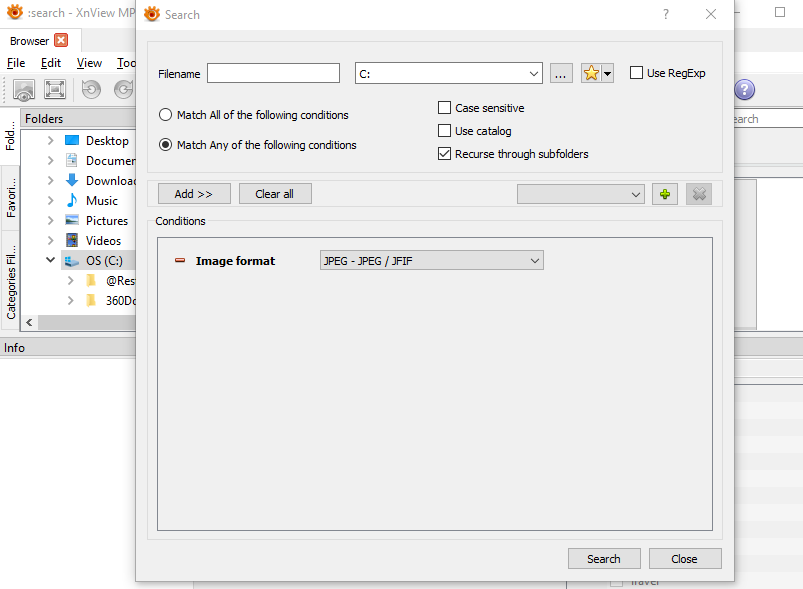Open the Edit menu
The image size is (803, 589).
51,63
